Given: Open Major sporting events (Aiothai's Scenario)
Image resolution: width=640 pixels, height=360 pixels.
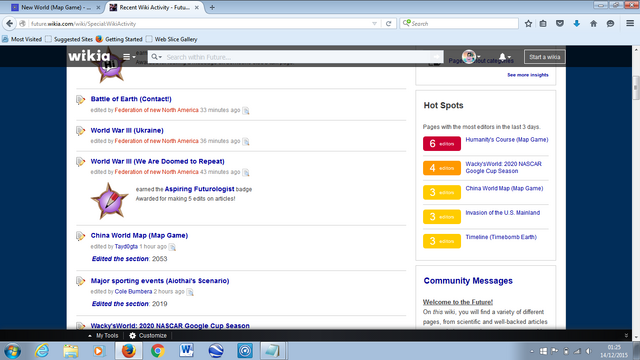Looking at the screenshot, I should 160,280.
